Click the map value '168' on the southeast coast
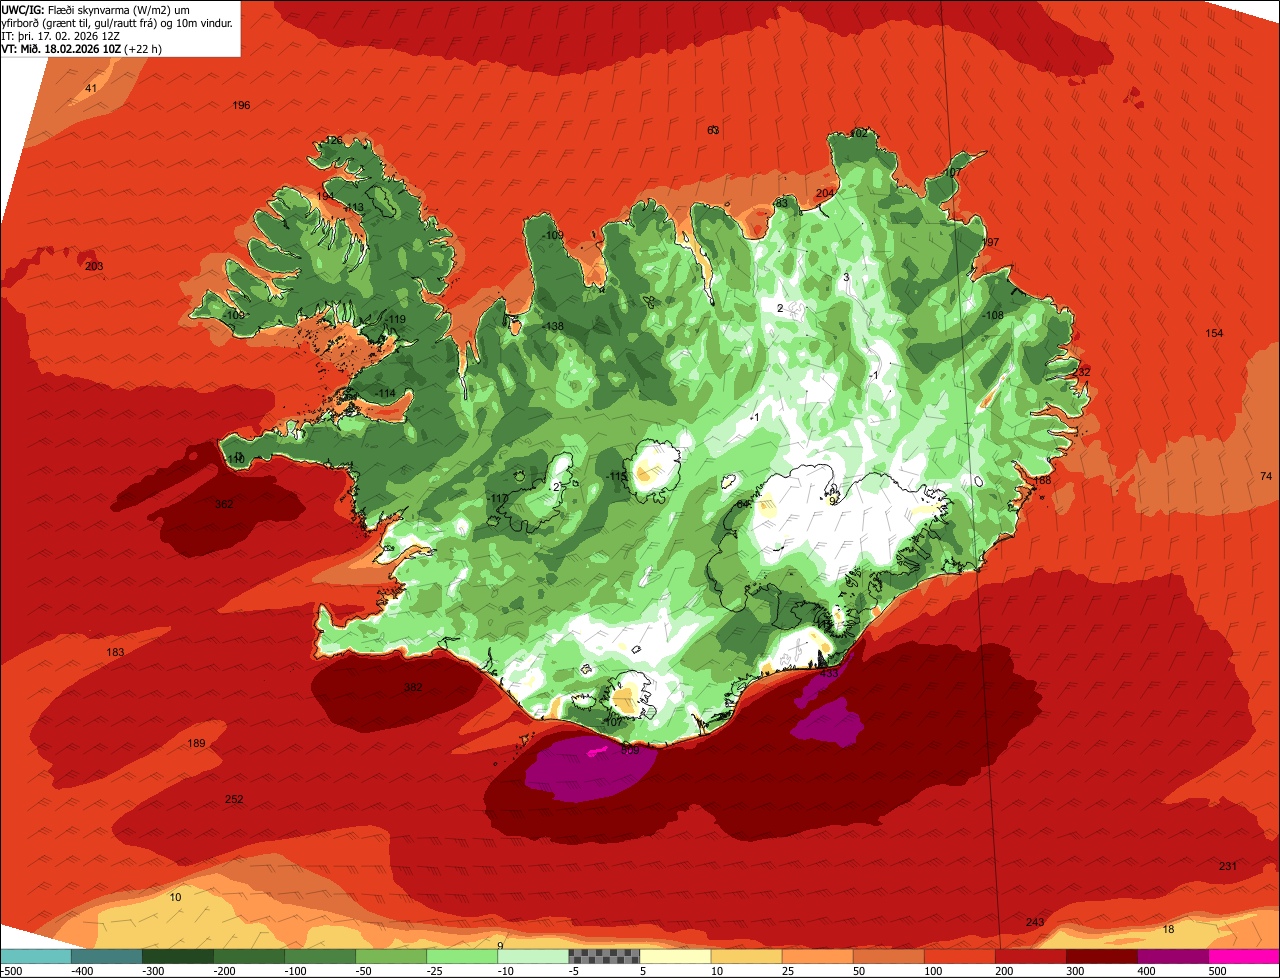 (1042, 481)
